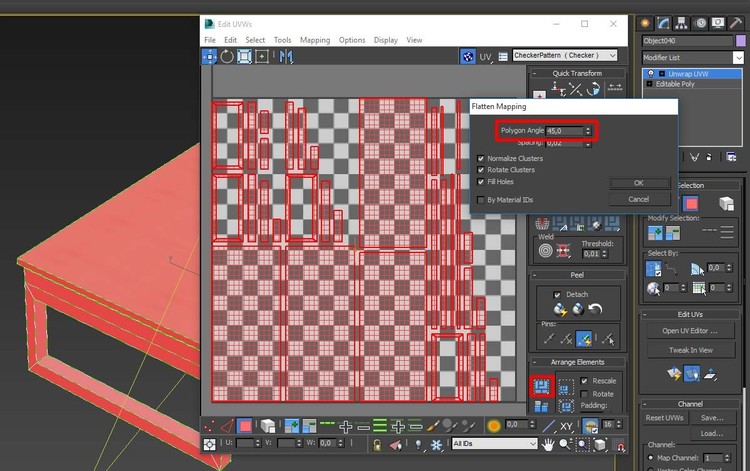
Task: Collapse the Quick Transform rollout
Action: 534,74
